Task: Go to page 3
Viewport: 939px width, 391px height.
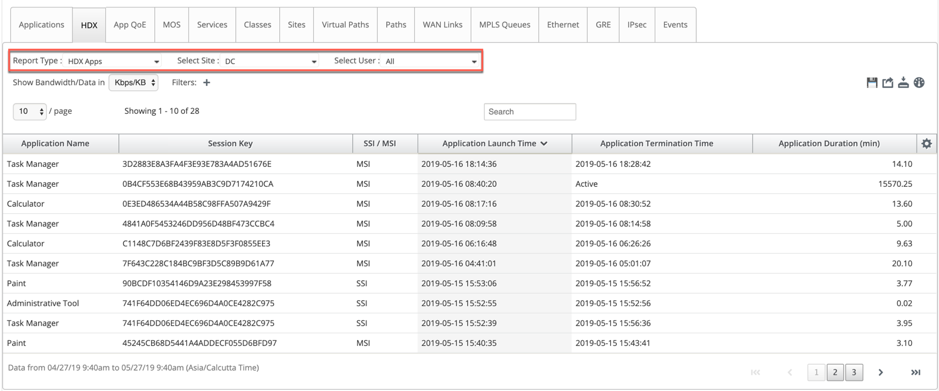Action: click(854, 372)
